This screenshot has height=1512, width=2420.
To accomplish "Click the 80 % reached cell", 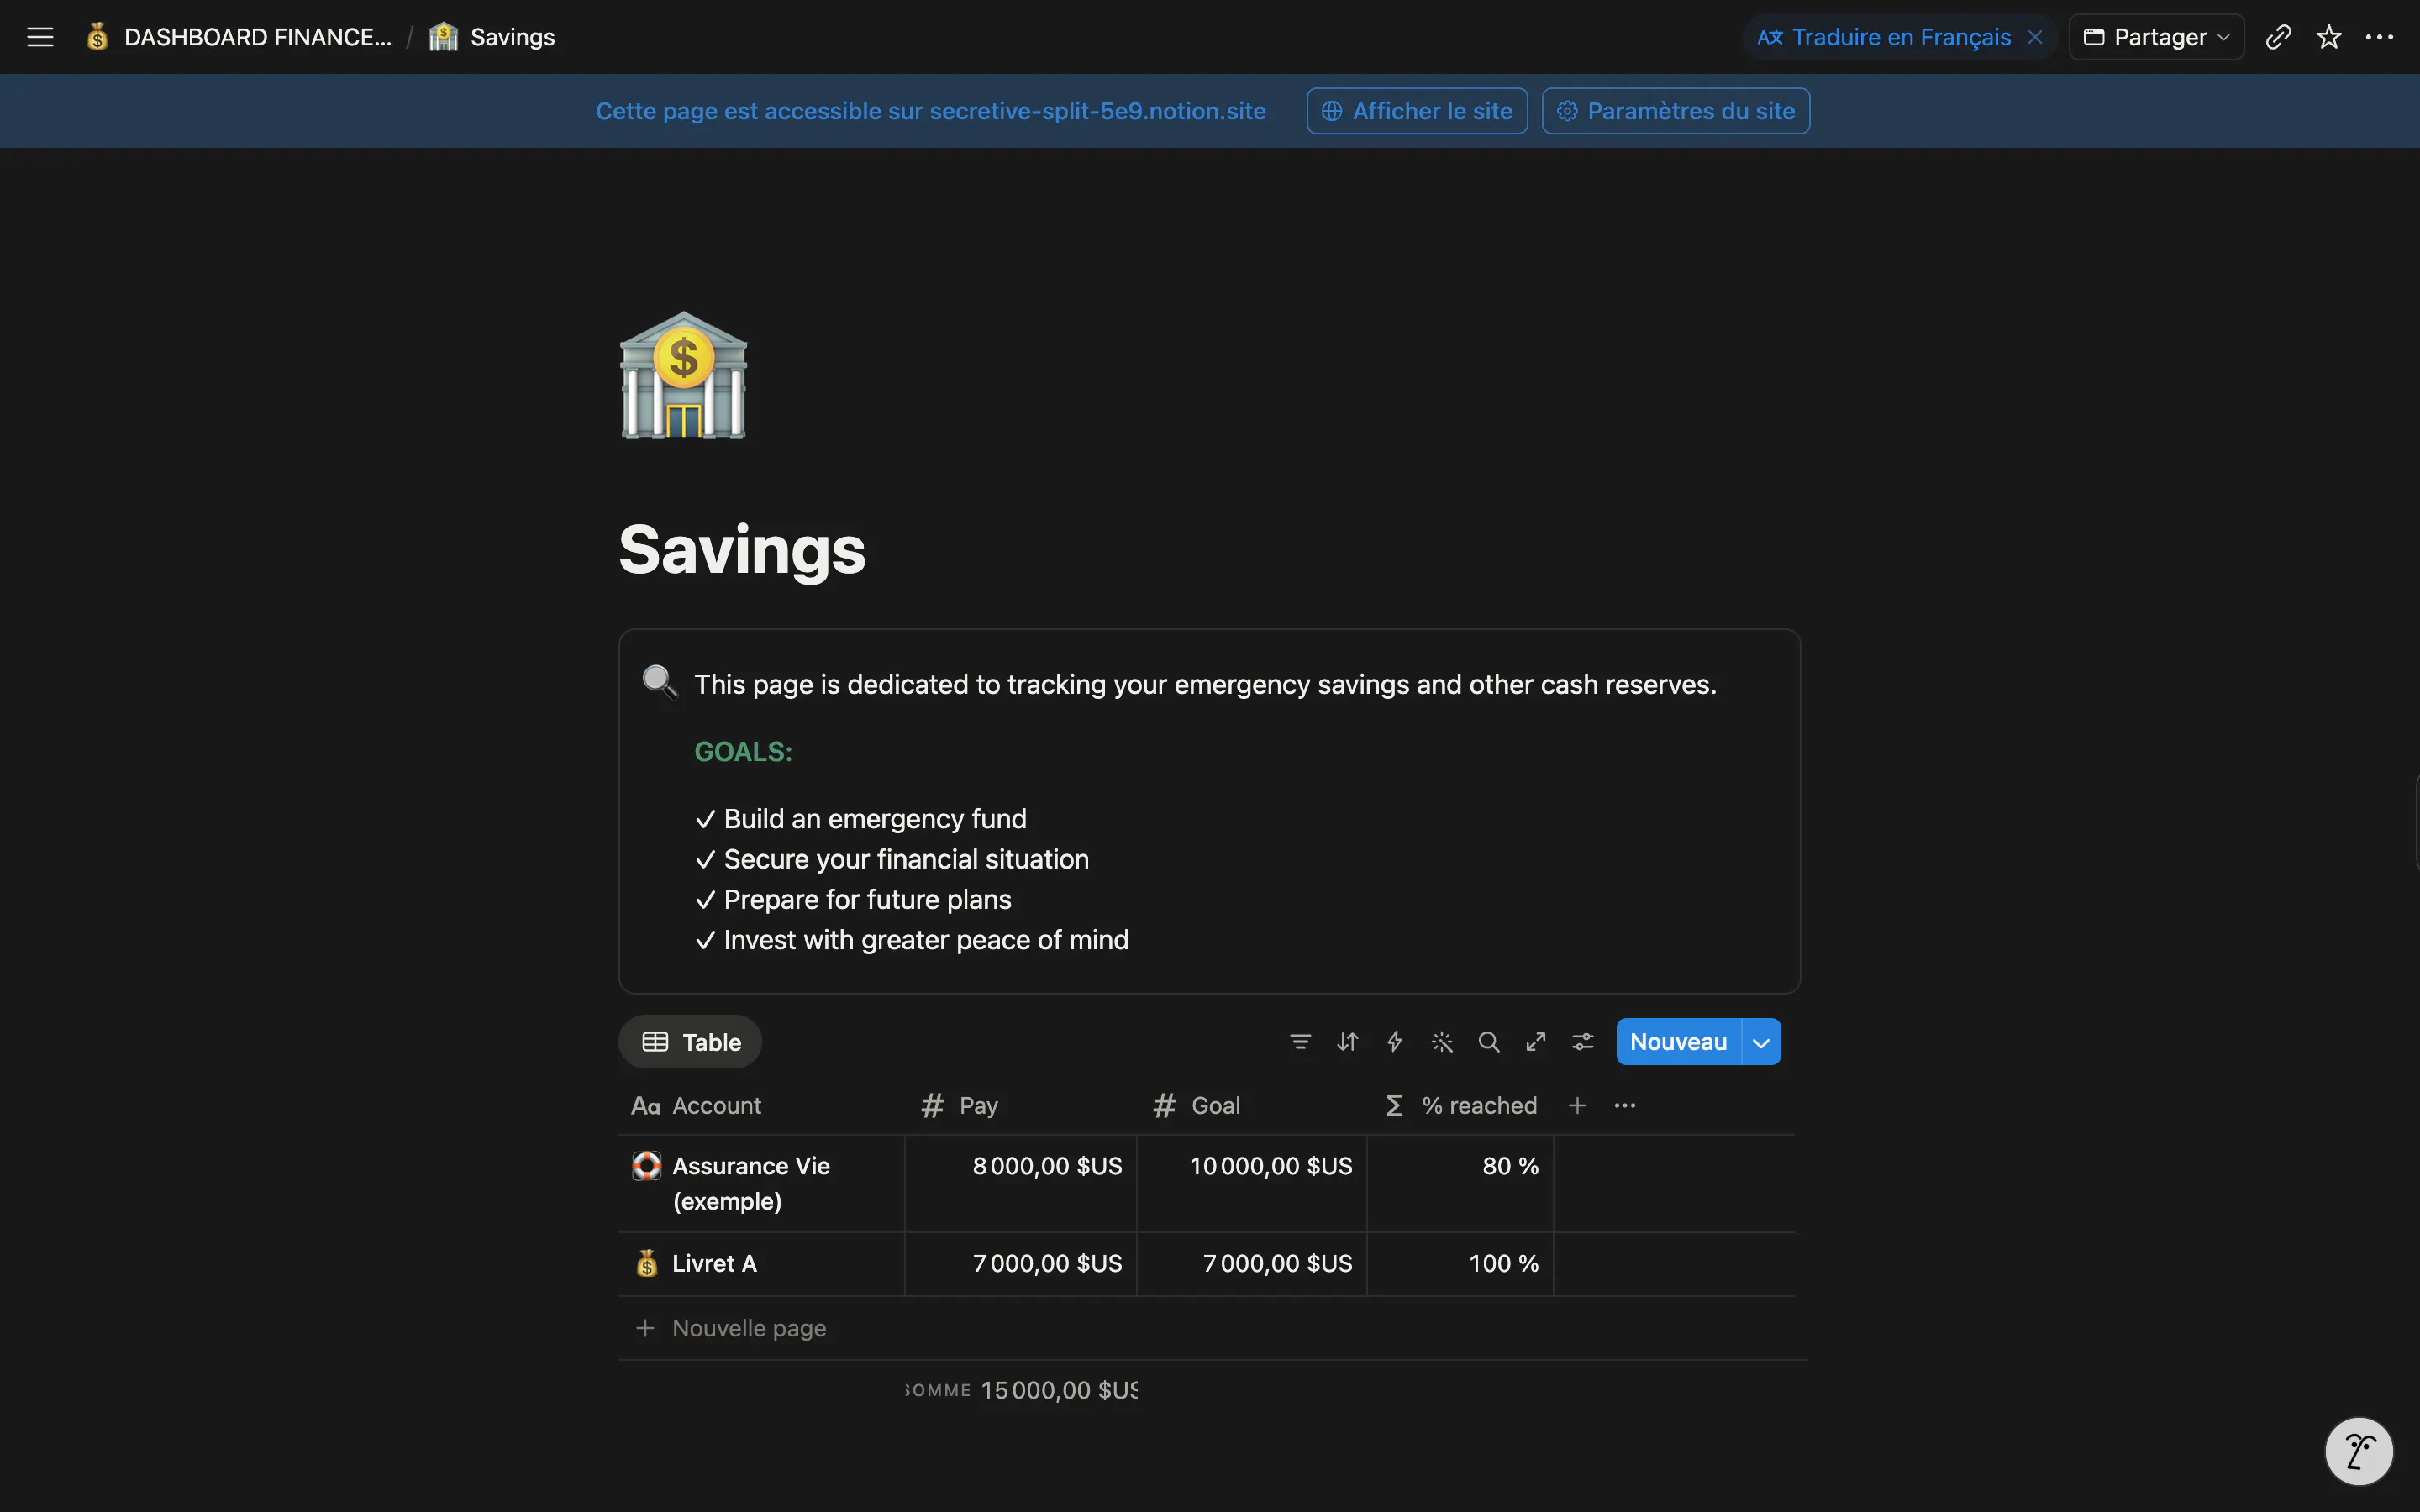I will click(1460, 1184).
